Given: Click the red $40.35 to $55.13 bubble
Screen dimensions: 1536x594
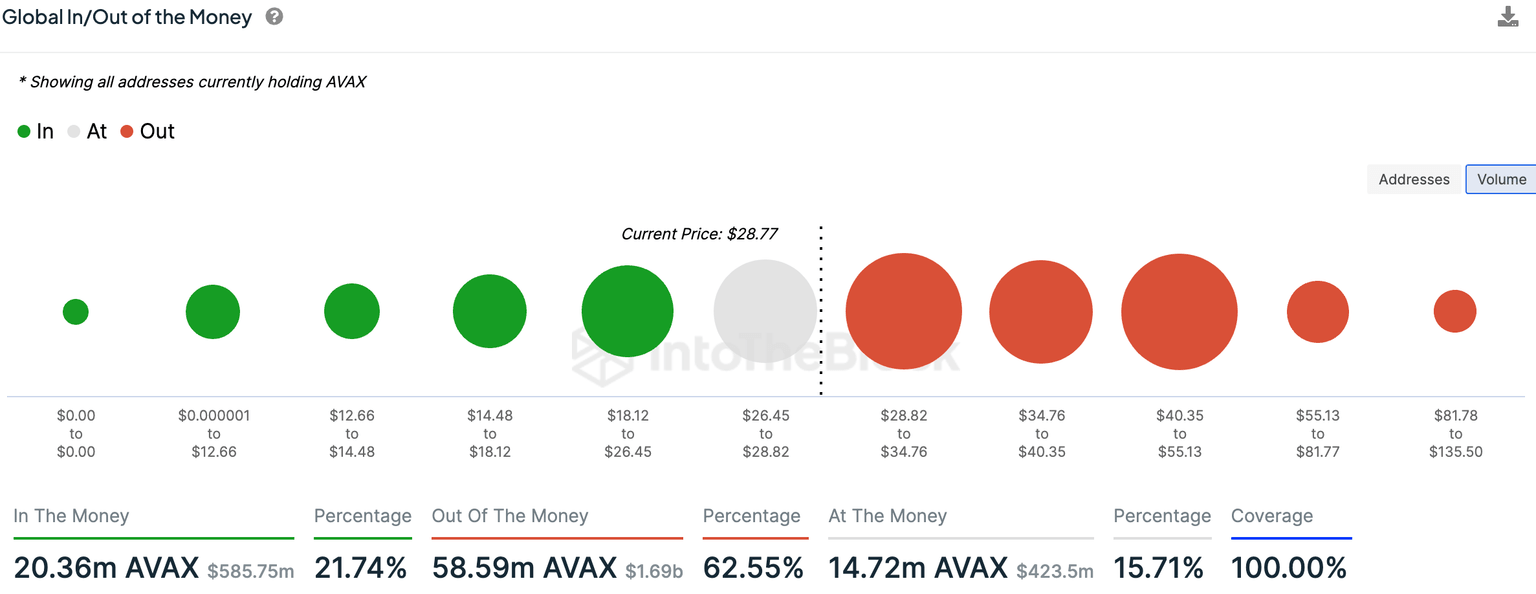Looking at the screenshot, I should (1179, 311).
